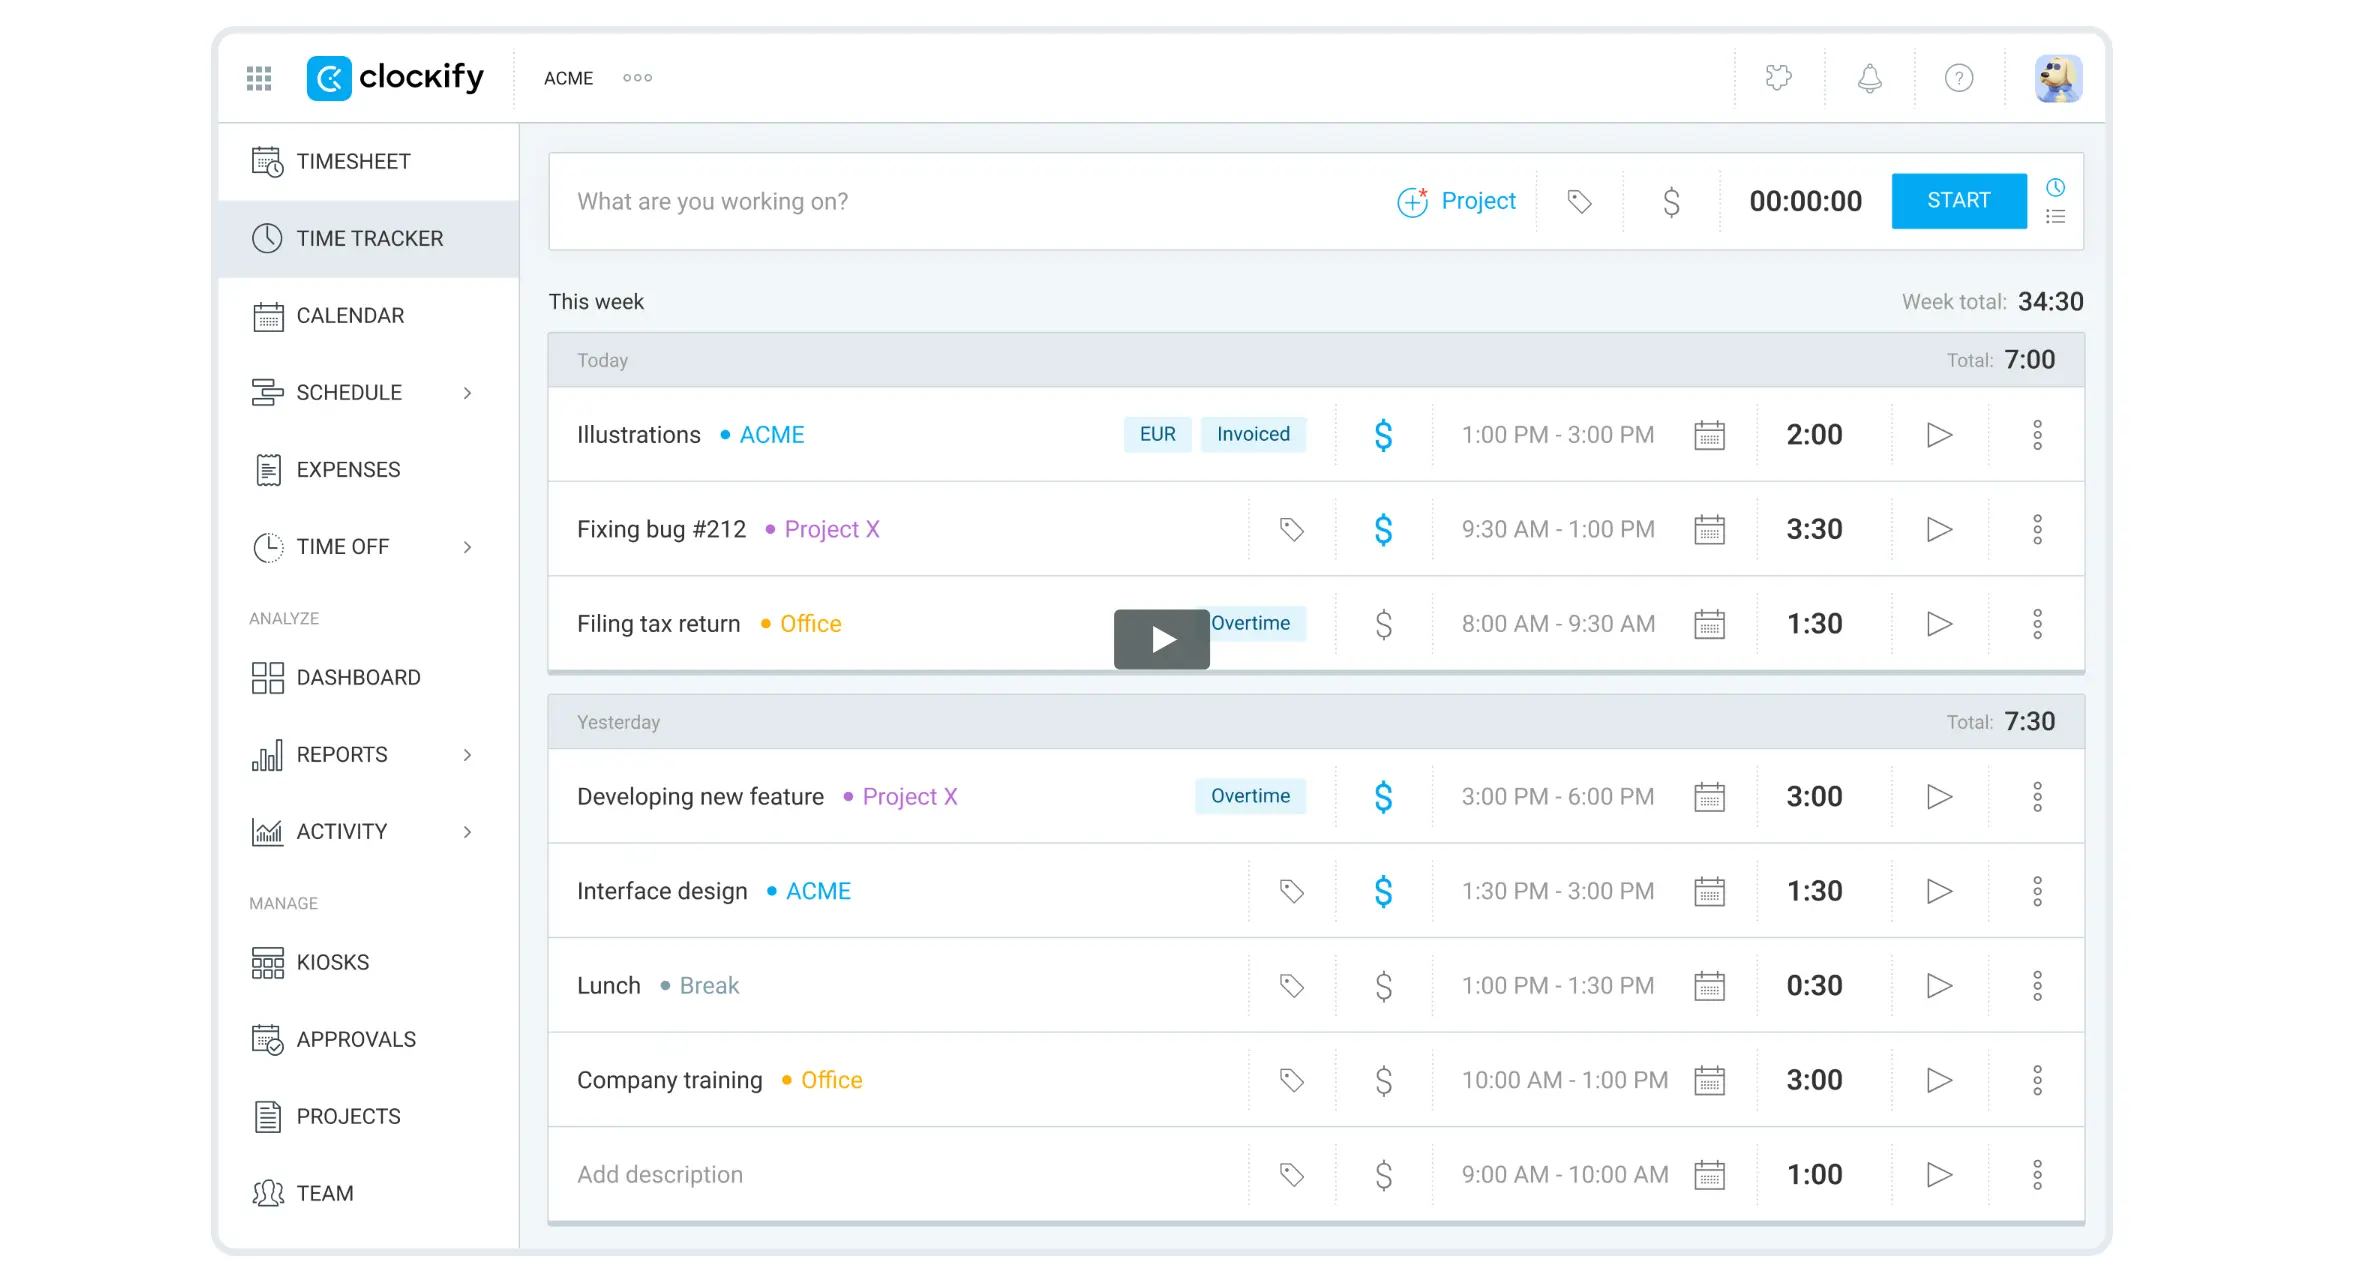Toggle billable on Filing tax return entry
Image resolution: width=2364 pixels, height=1280 pixels.
tap(1383, 624)
